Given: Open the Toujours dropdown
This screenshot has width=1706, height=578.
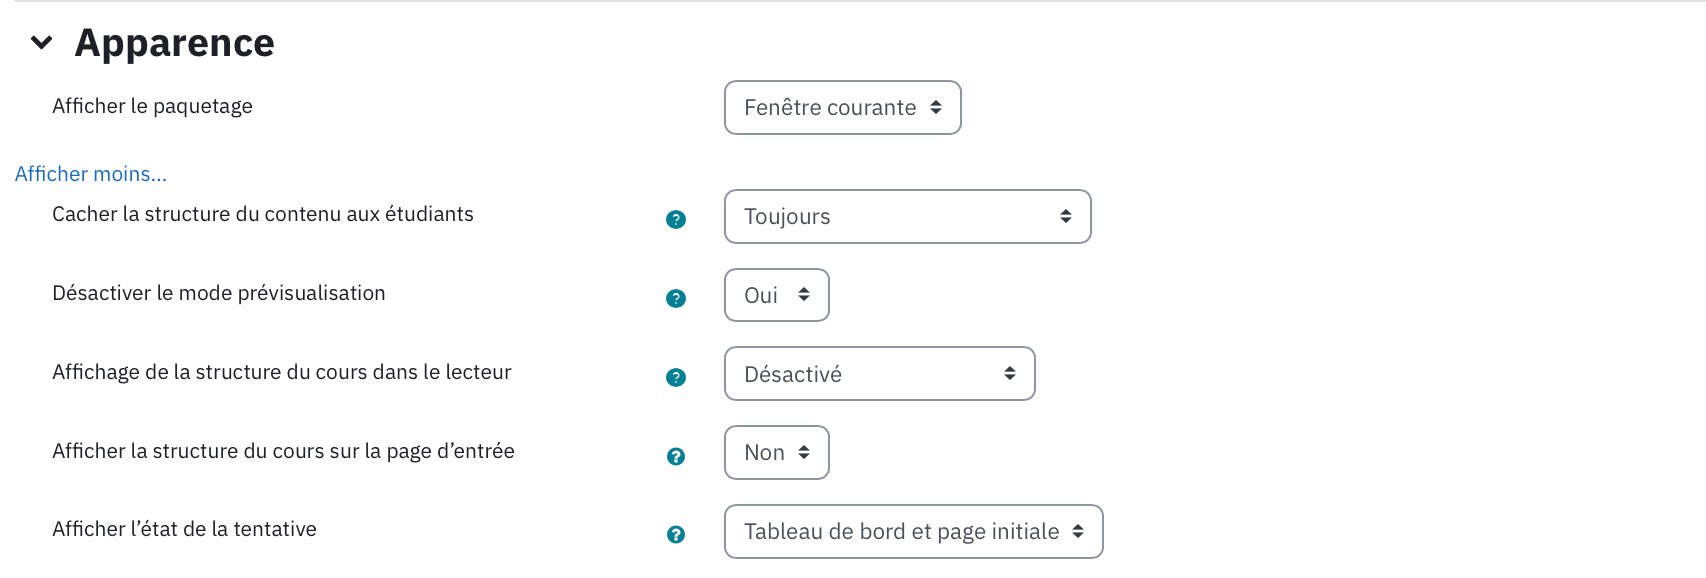Looking at the screenshot, I should (x=907, y=216).
